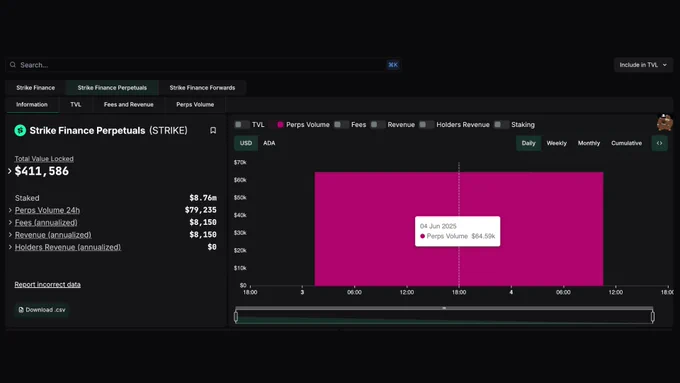Switch chart currency to USD
This screenshot has height=383, width=680.
pos(246,143)
